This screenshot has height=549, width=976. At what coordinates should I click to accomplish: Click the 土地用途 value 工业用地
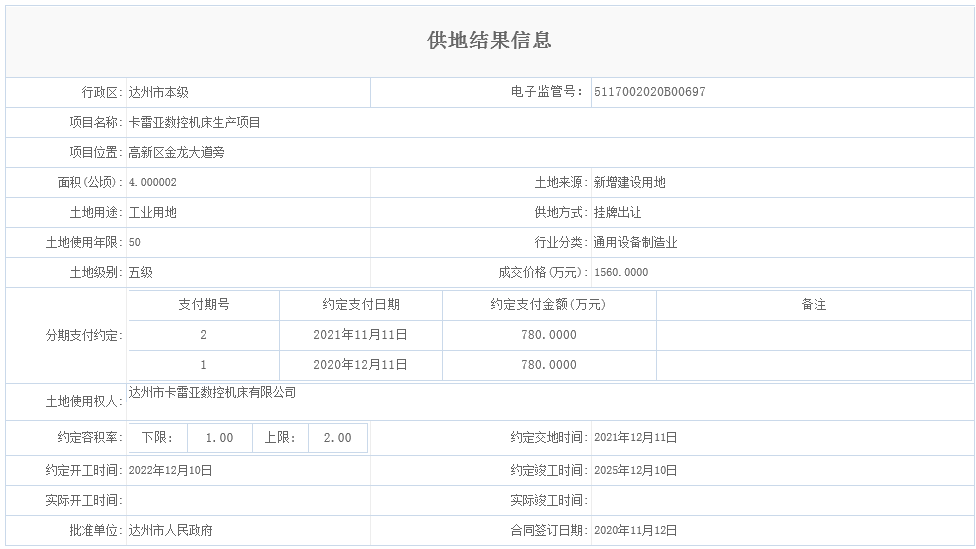point(152,213)
